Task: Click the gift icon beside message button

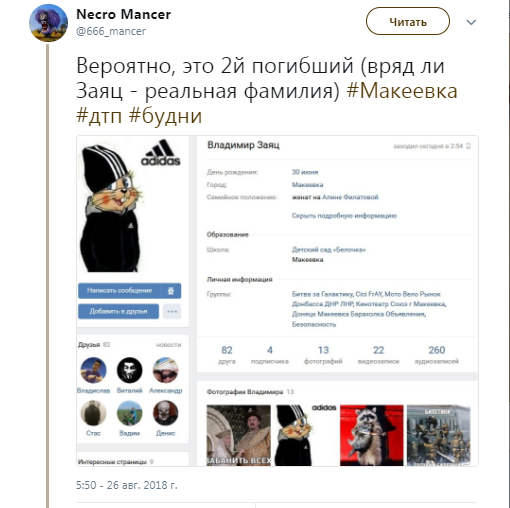Action: 171,291
